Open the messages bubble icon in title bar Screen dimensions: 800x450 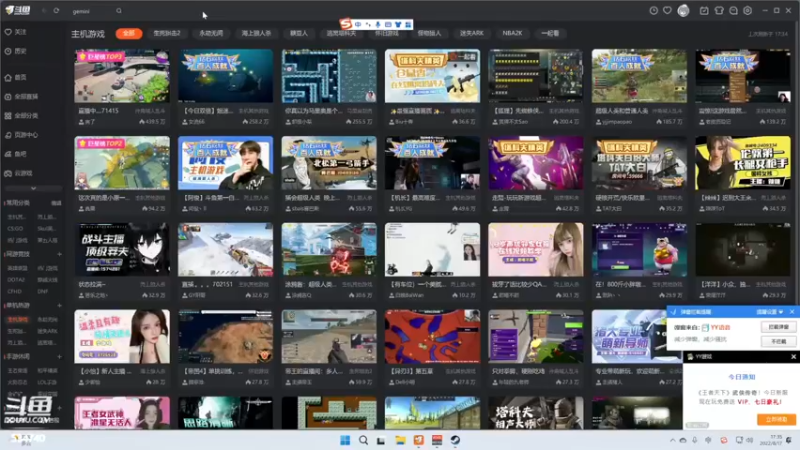[x=733, y=11]
